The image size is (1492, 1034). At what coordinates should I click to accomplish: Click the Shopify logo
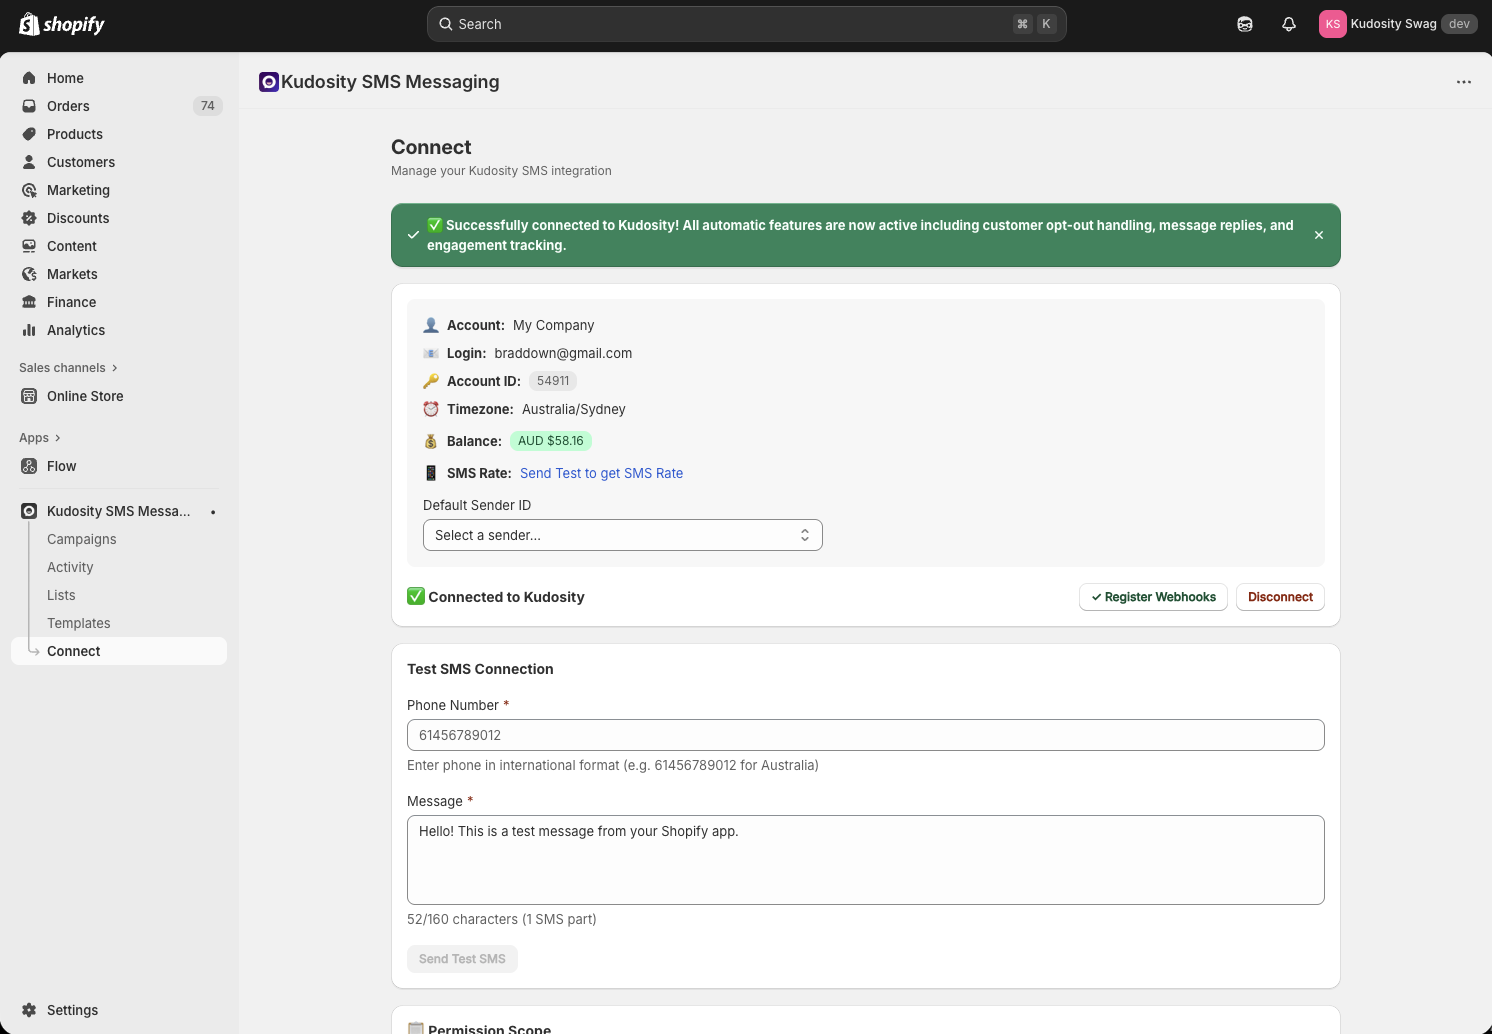click(x=62, y=24)
